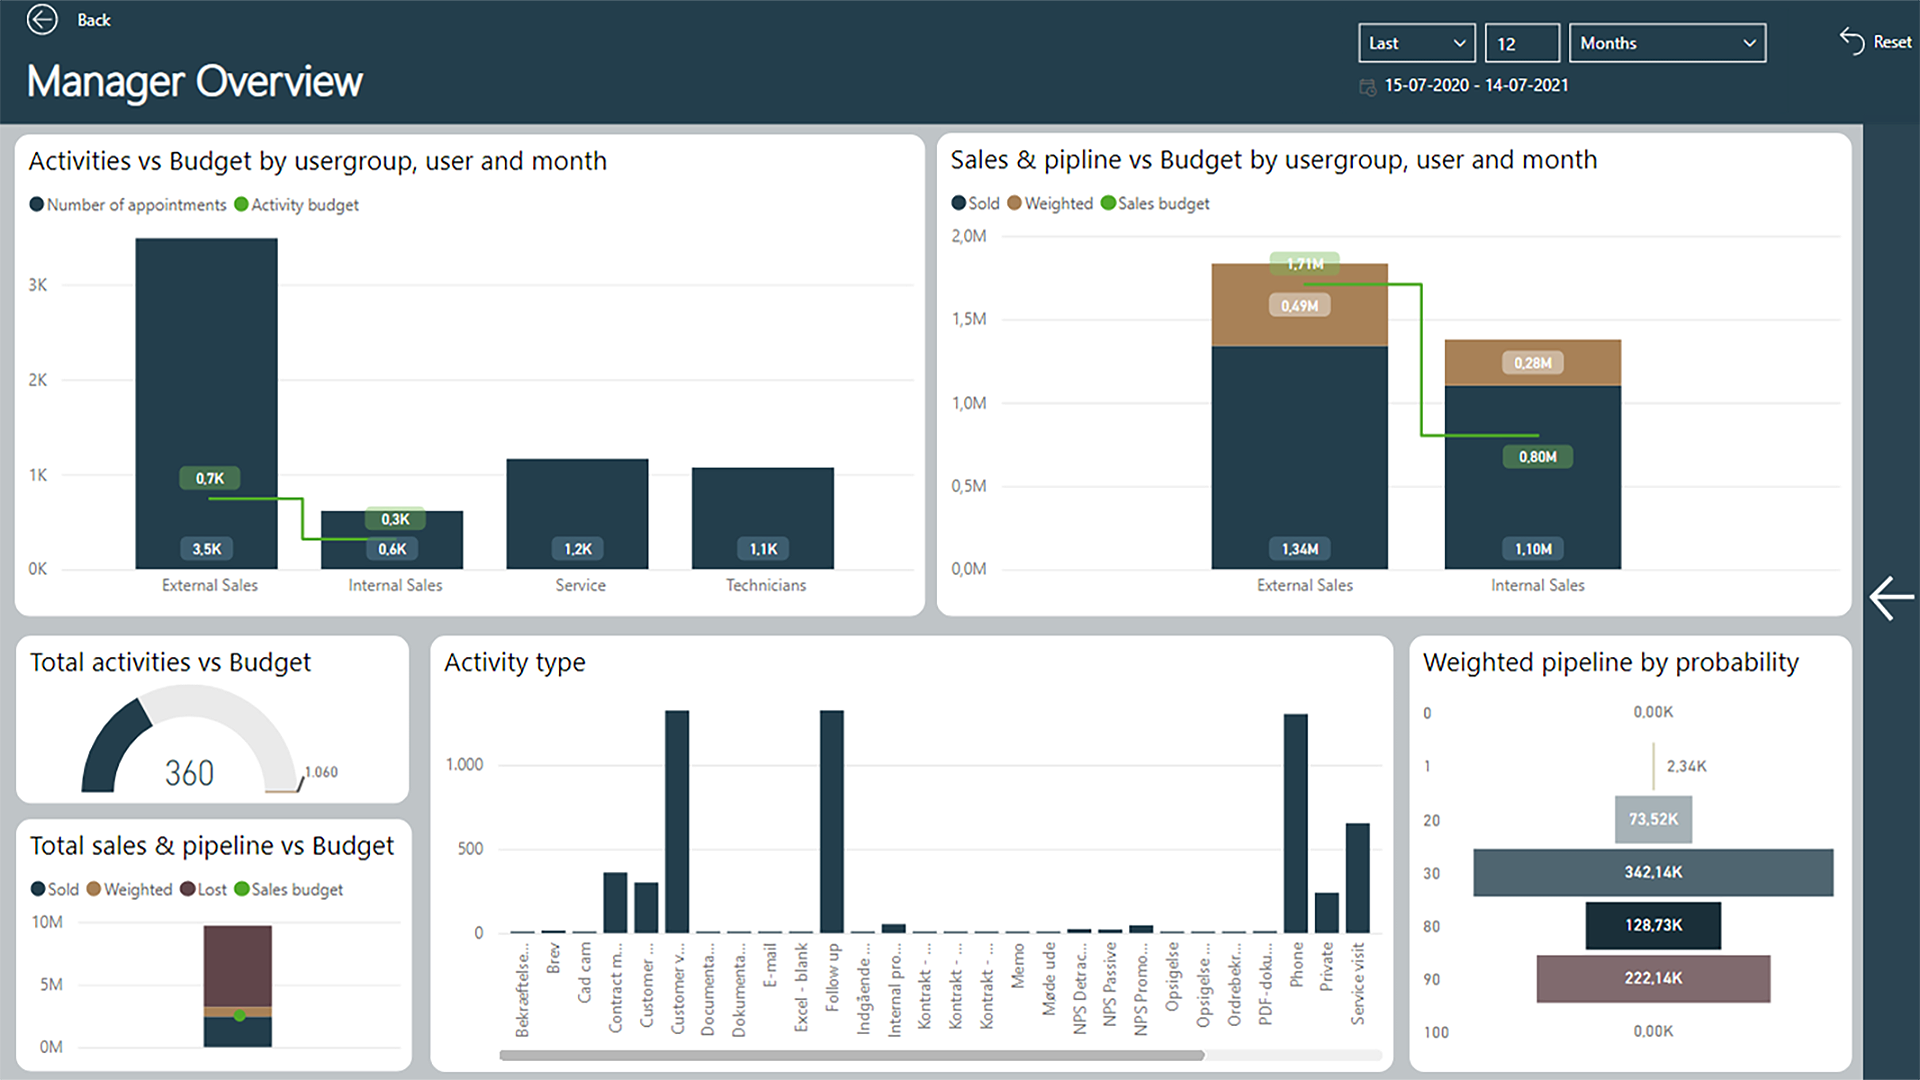Click Sales budget legend dot in top-right chart

(x=1108, y=203)
